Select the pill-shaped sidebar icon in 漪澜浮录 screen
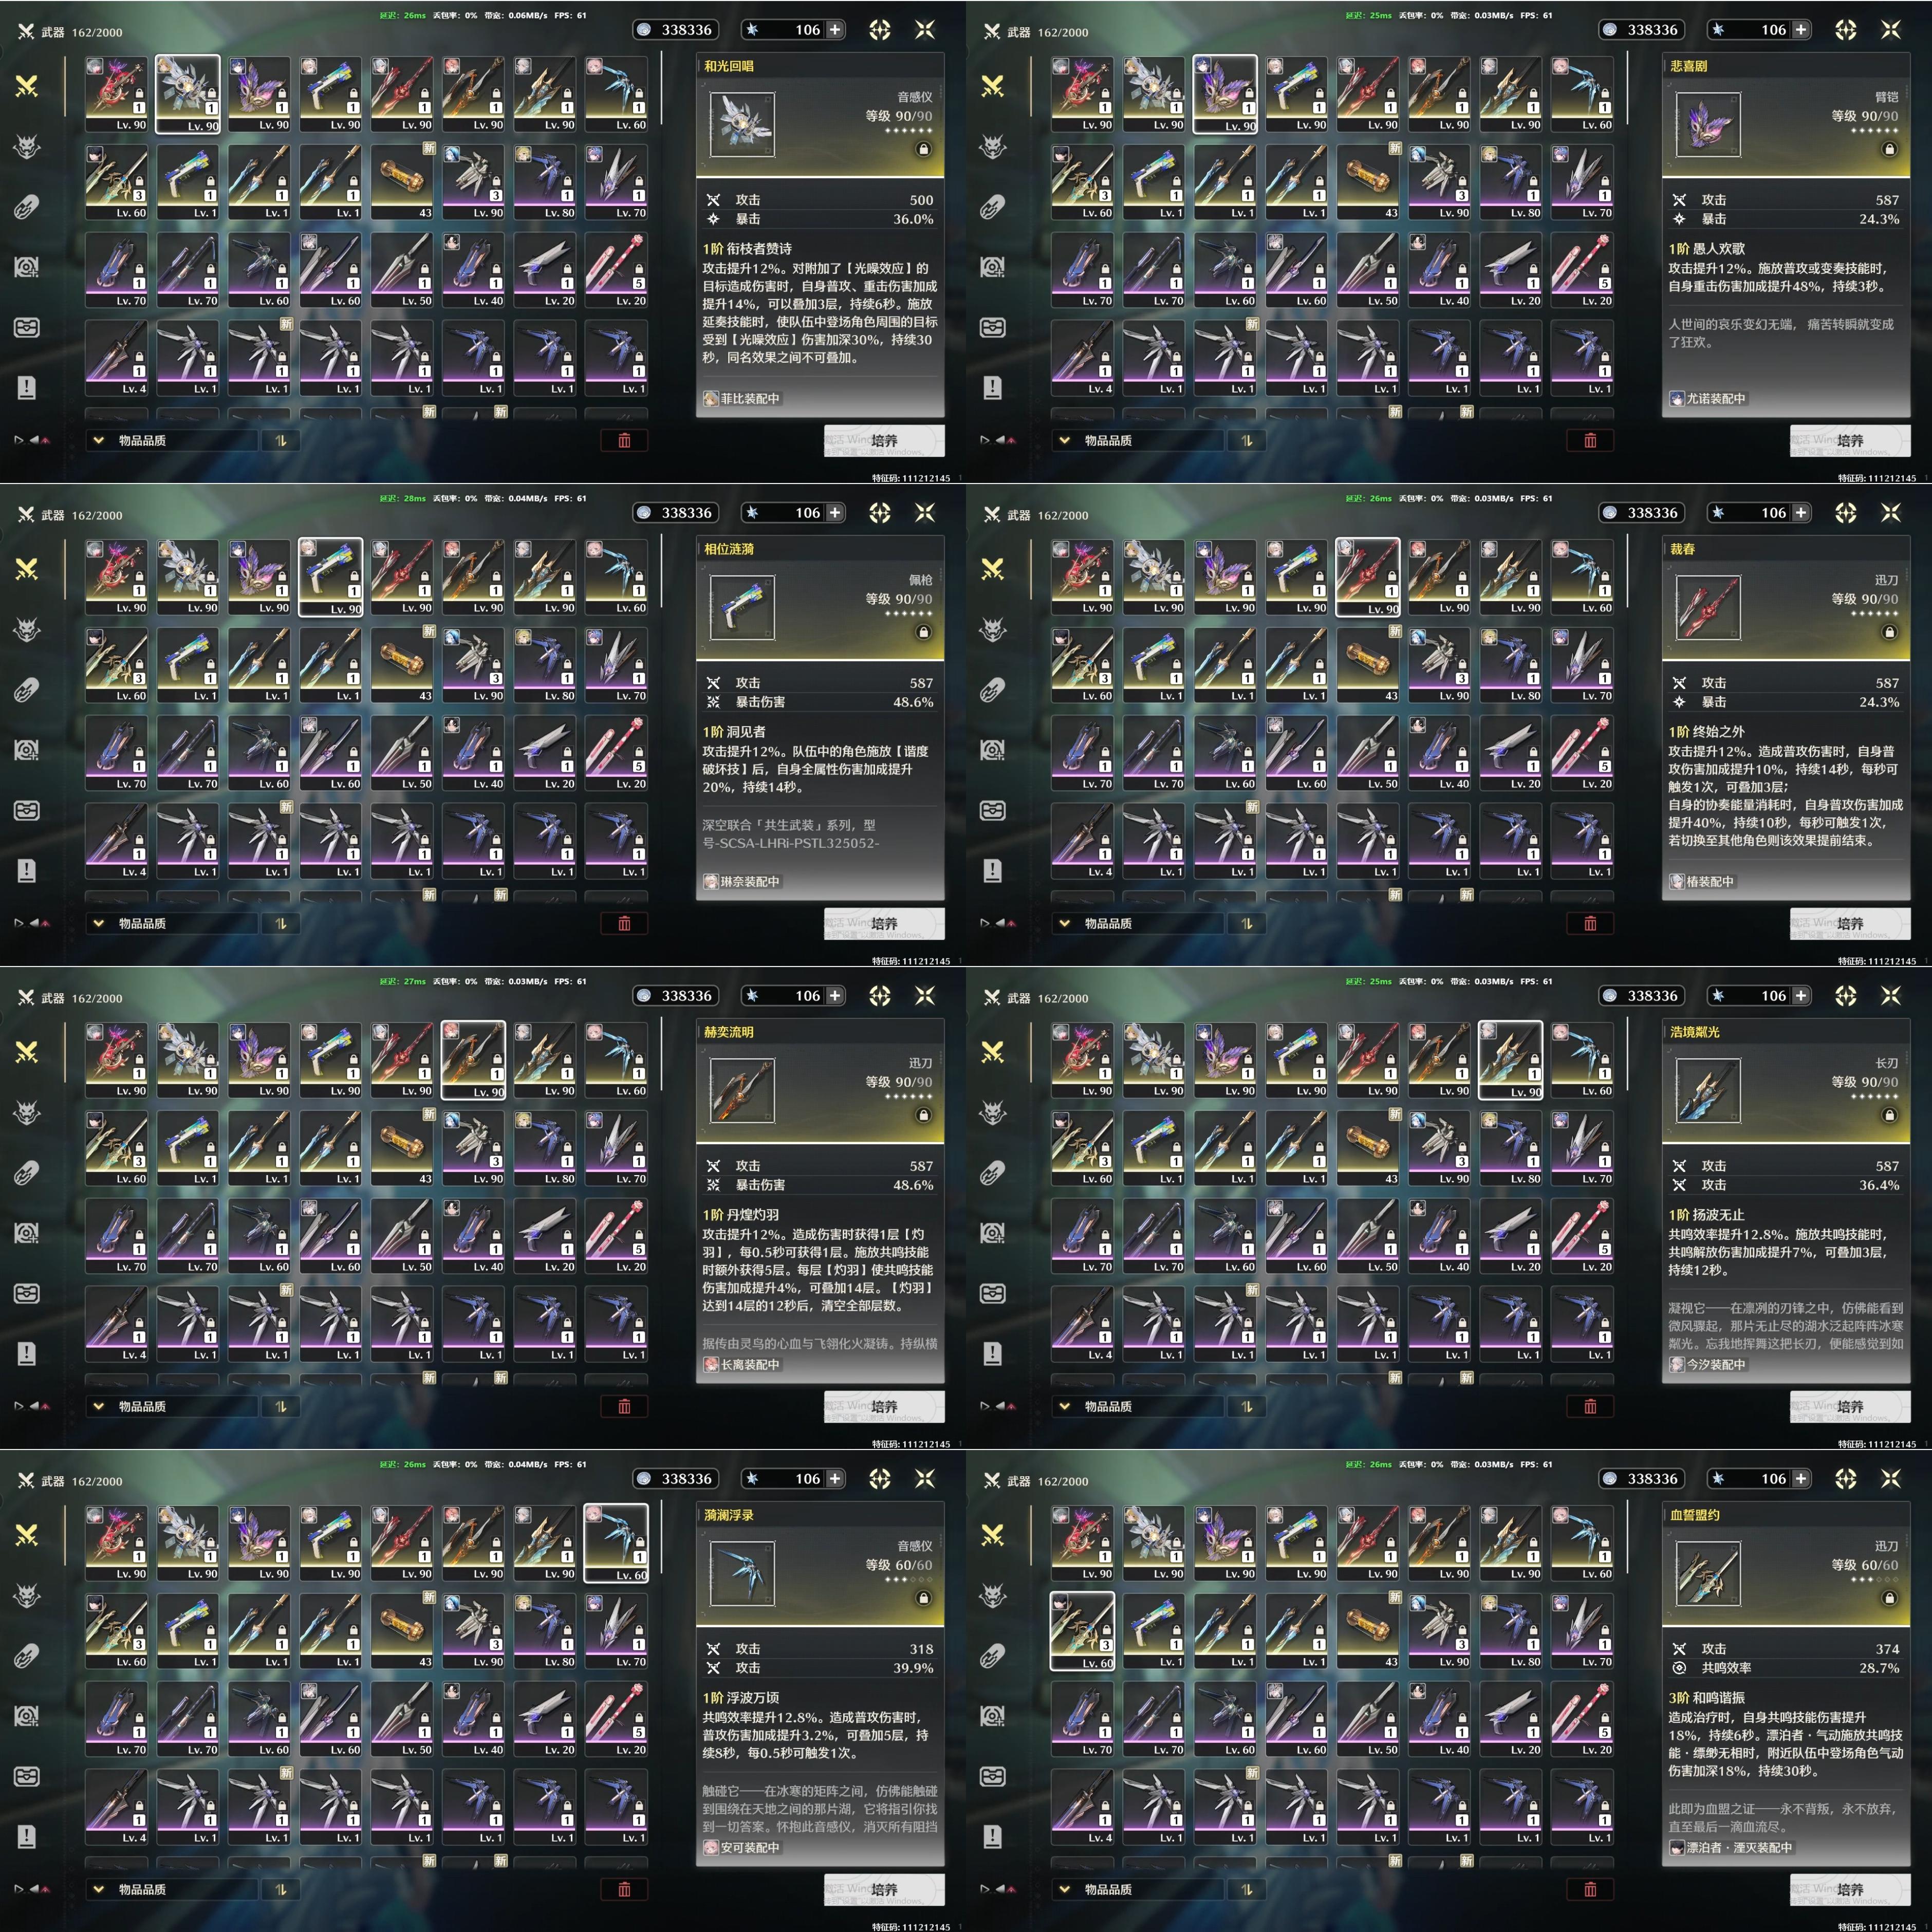 click(27, 1655)
